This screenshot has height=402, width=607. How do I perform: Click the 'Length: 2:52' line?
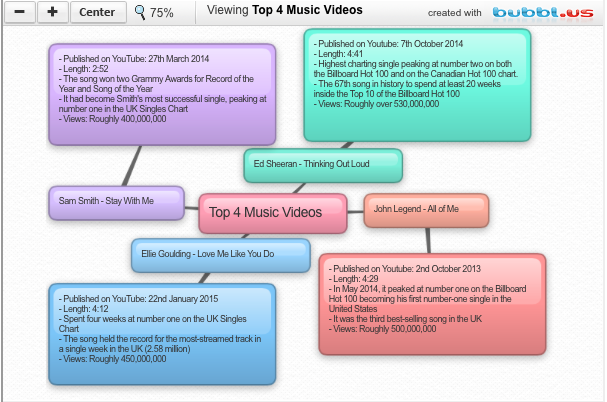(83, 69)
